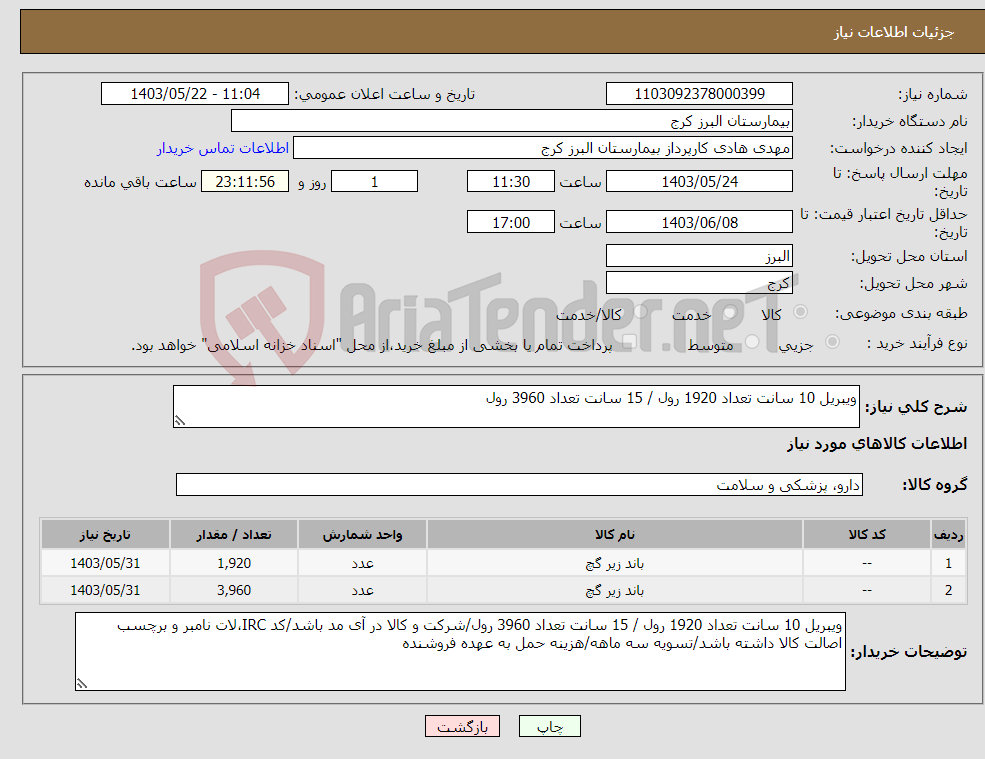Click item name باند زیر گچ in row 2
The height and width of the screenshot is (759, 985).
tap(615, 590)
